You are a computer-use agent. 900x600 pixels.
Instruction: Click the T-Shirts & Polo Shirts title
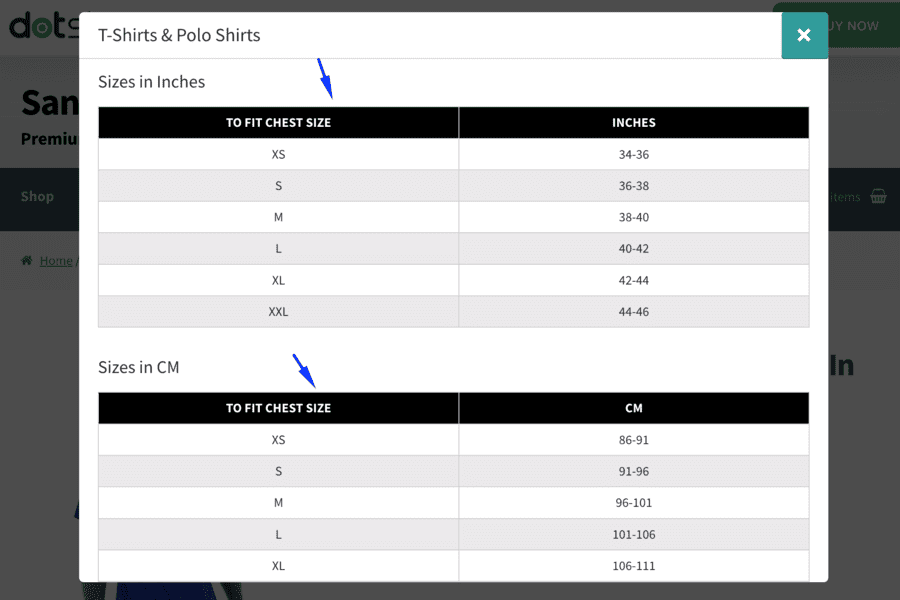point(179,35)
